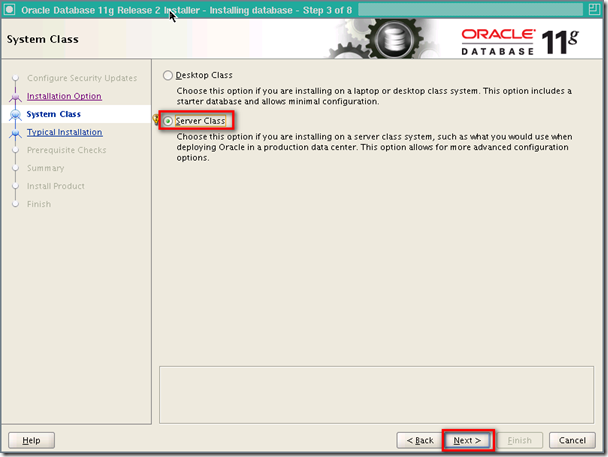608x457 pixels.
Task: Cancel the Oracle installation
Action: click(x=572, y=440)
